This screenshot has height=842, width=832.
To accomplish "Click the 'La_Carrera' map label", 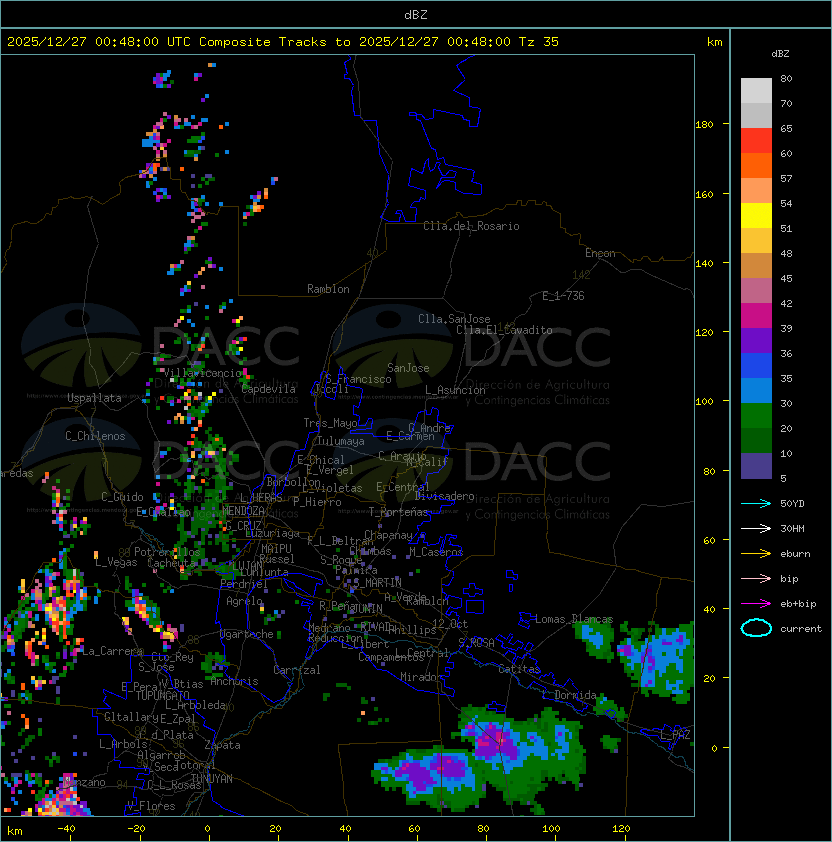I will (112, 651).
